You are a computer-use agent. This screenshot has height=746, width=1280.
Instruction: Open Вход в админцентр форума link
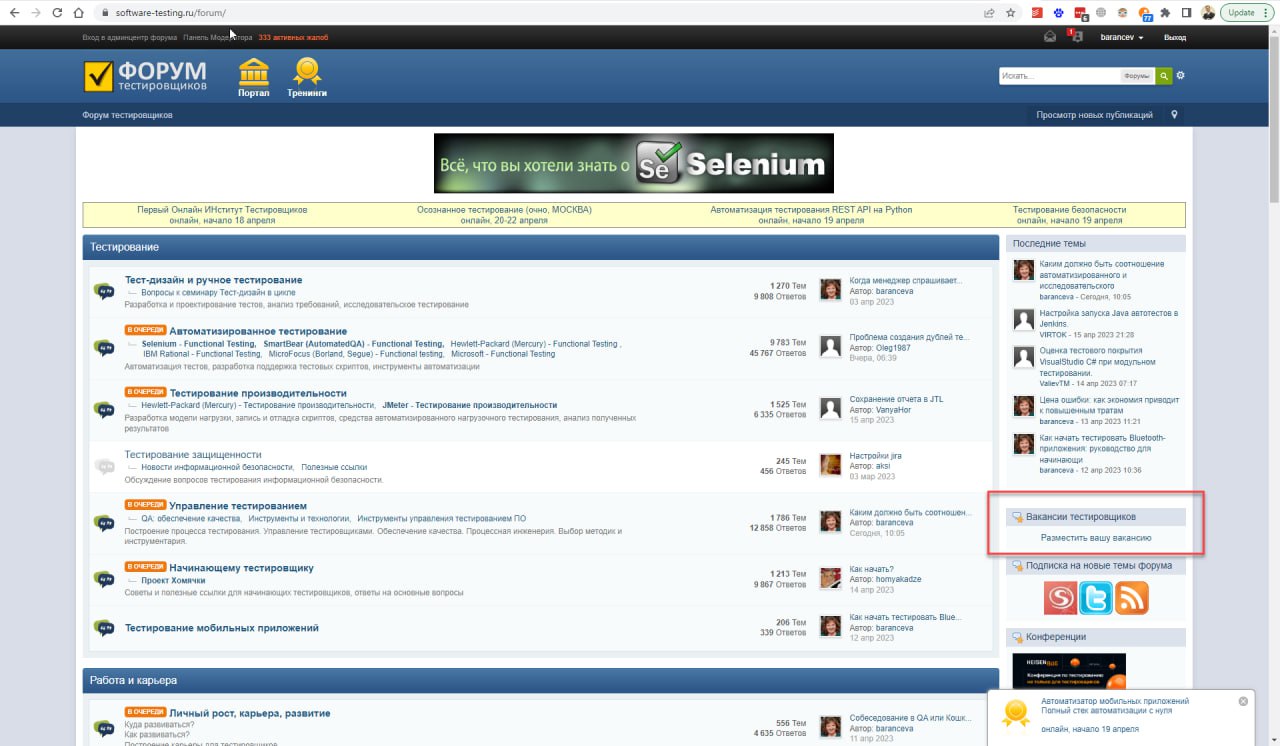point(128,37)
